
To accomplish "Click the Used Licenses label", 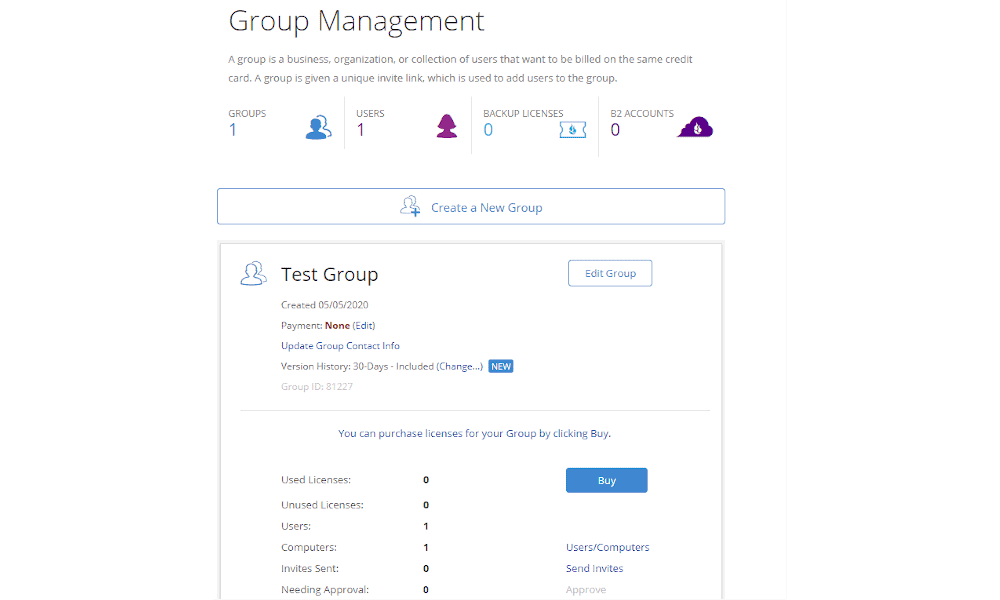I will 316,479.
